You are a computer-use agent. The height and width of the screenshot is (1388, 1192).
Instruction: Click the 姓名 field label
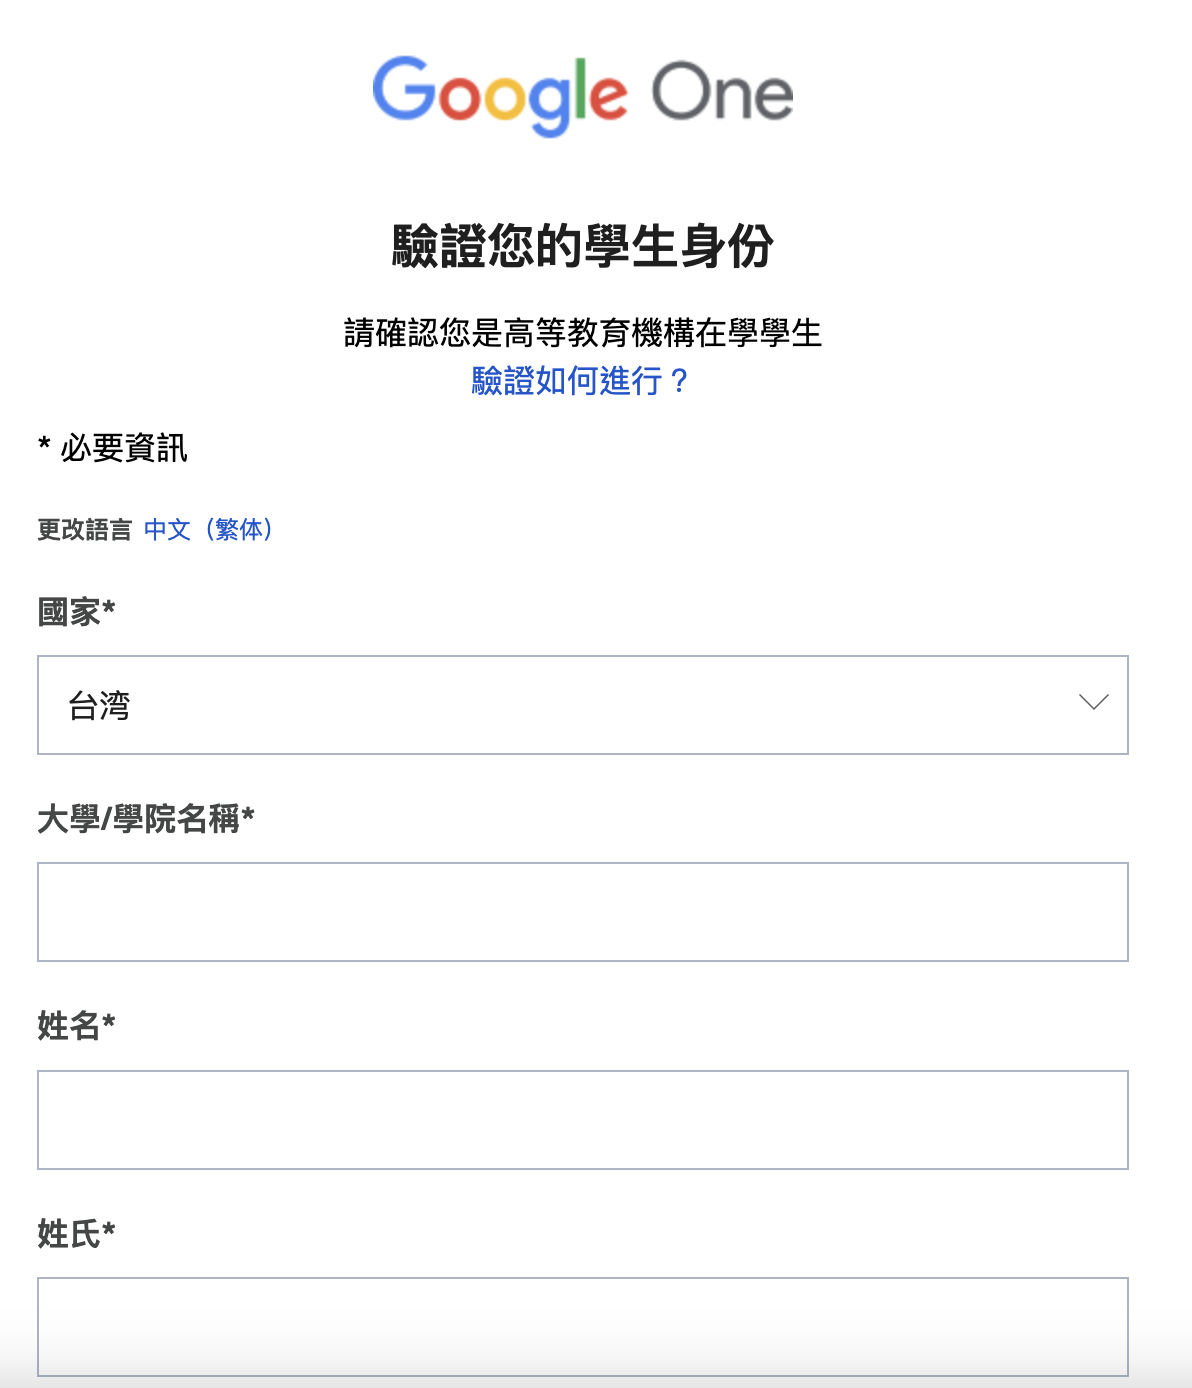pos(70,1026)
